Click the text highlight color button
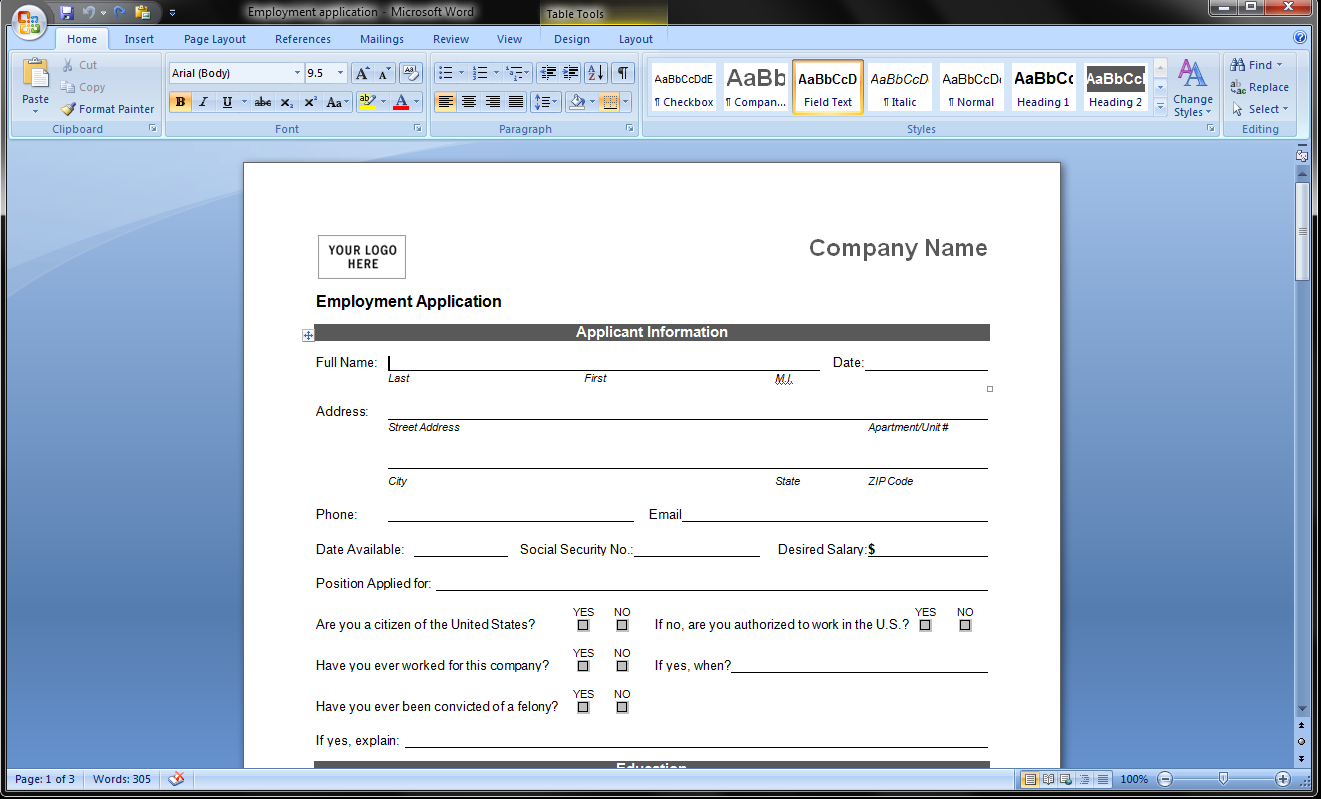This screenshot has height=799, width=1321. coord(367,102)
